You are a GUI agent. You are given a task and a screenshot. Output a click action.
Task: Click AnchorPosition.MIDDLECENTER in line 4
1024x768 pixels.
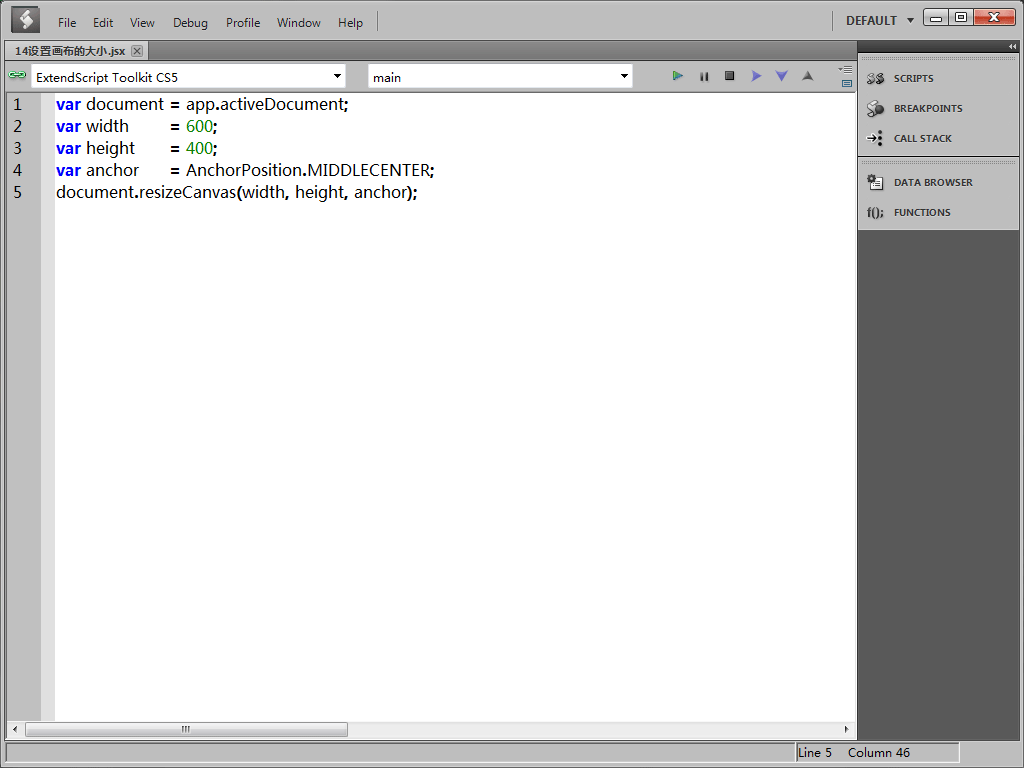click(308, 170)
